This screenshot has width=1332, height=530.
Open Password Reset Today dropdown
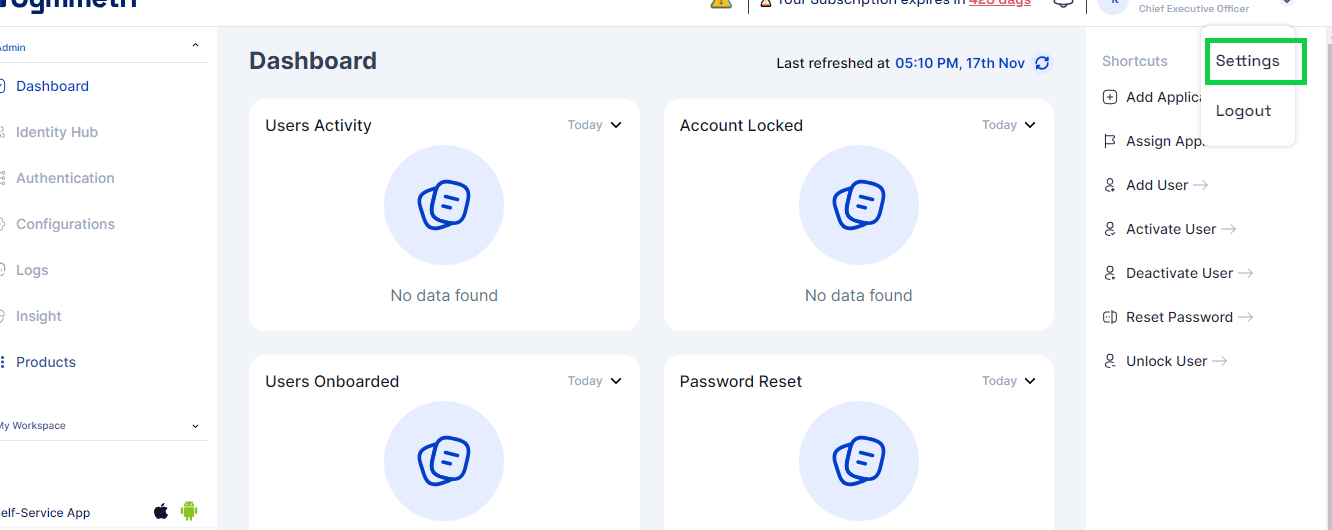tap(1009, 381)
